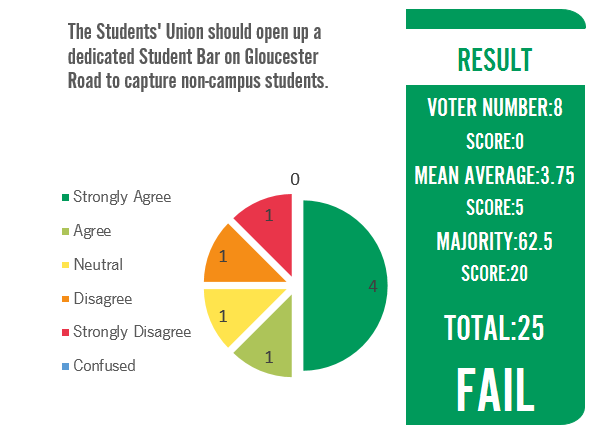
Task: Select the light green Agree legend marker
Action: point(66,232)
